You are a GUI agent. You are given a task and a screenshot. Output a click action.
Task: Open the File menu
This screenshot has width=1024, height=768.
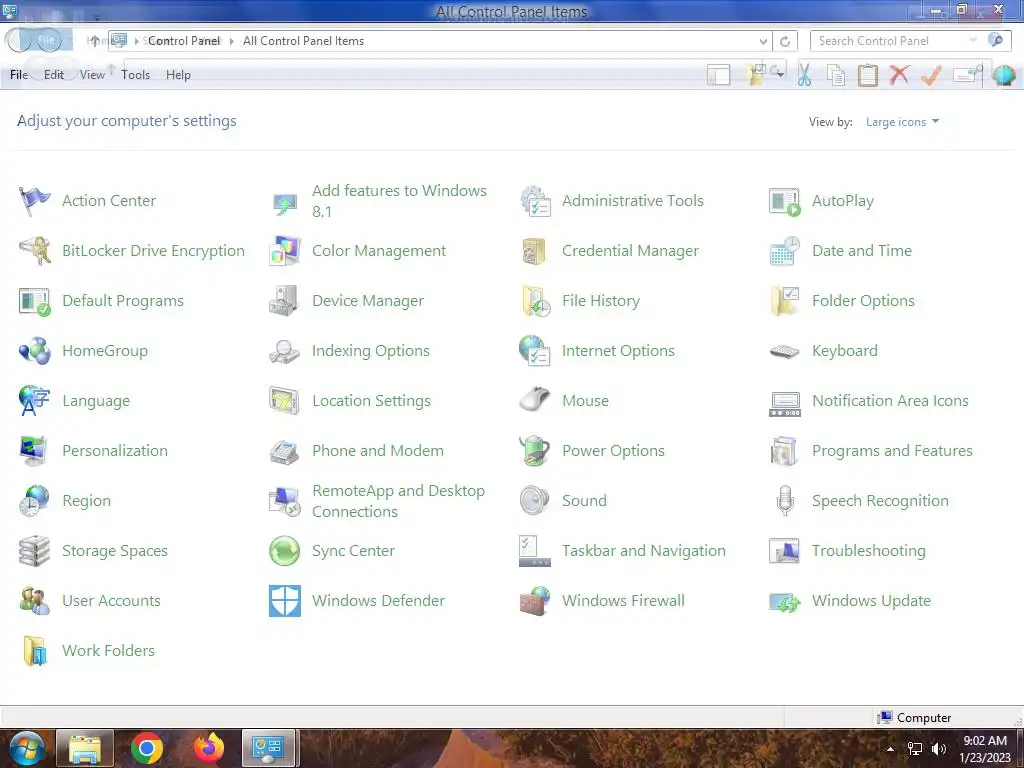[x=19, y=75]
